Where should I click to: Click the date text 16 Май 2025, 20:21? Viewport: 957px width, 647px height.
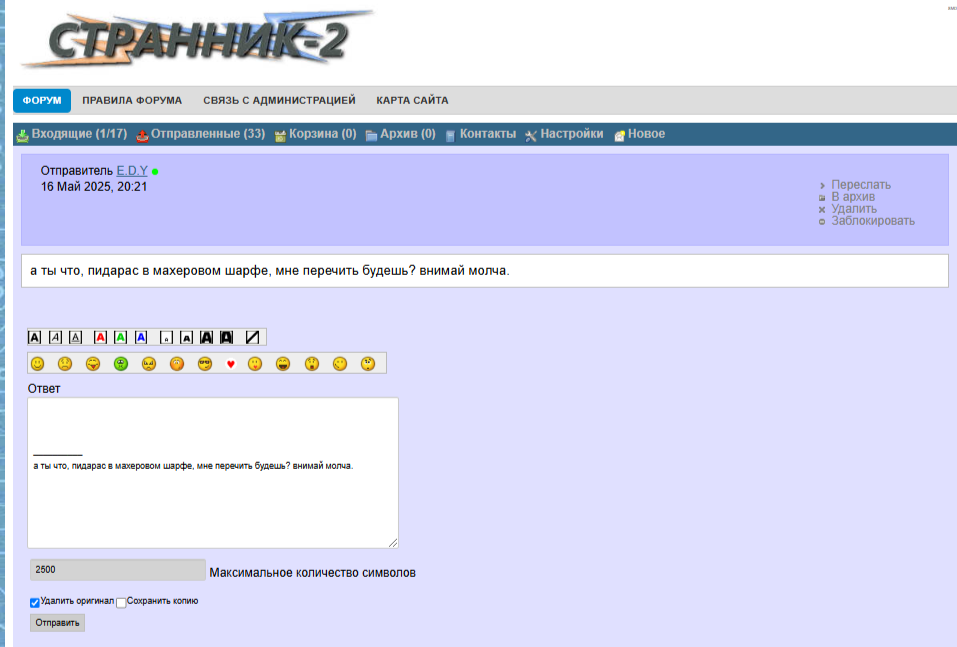(x=94, y=187)
